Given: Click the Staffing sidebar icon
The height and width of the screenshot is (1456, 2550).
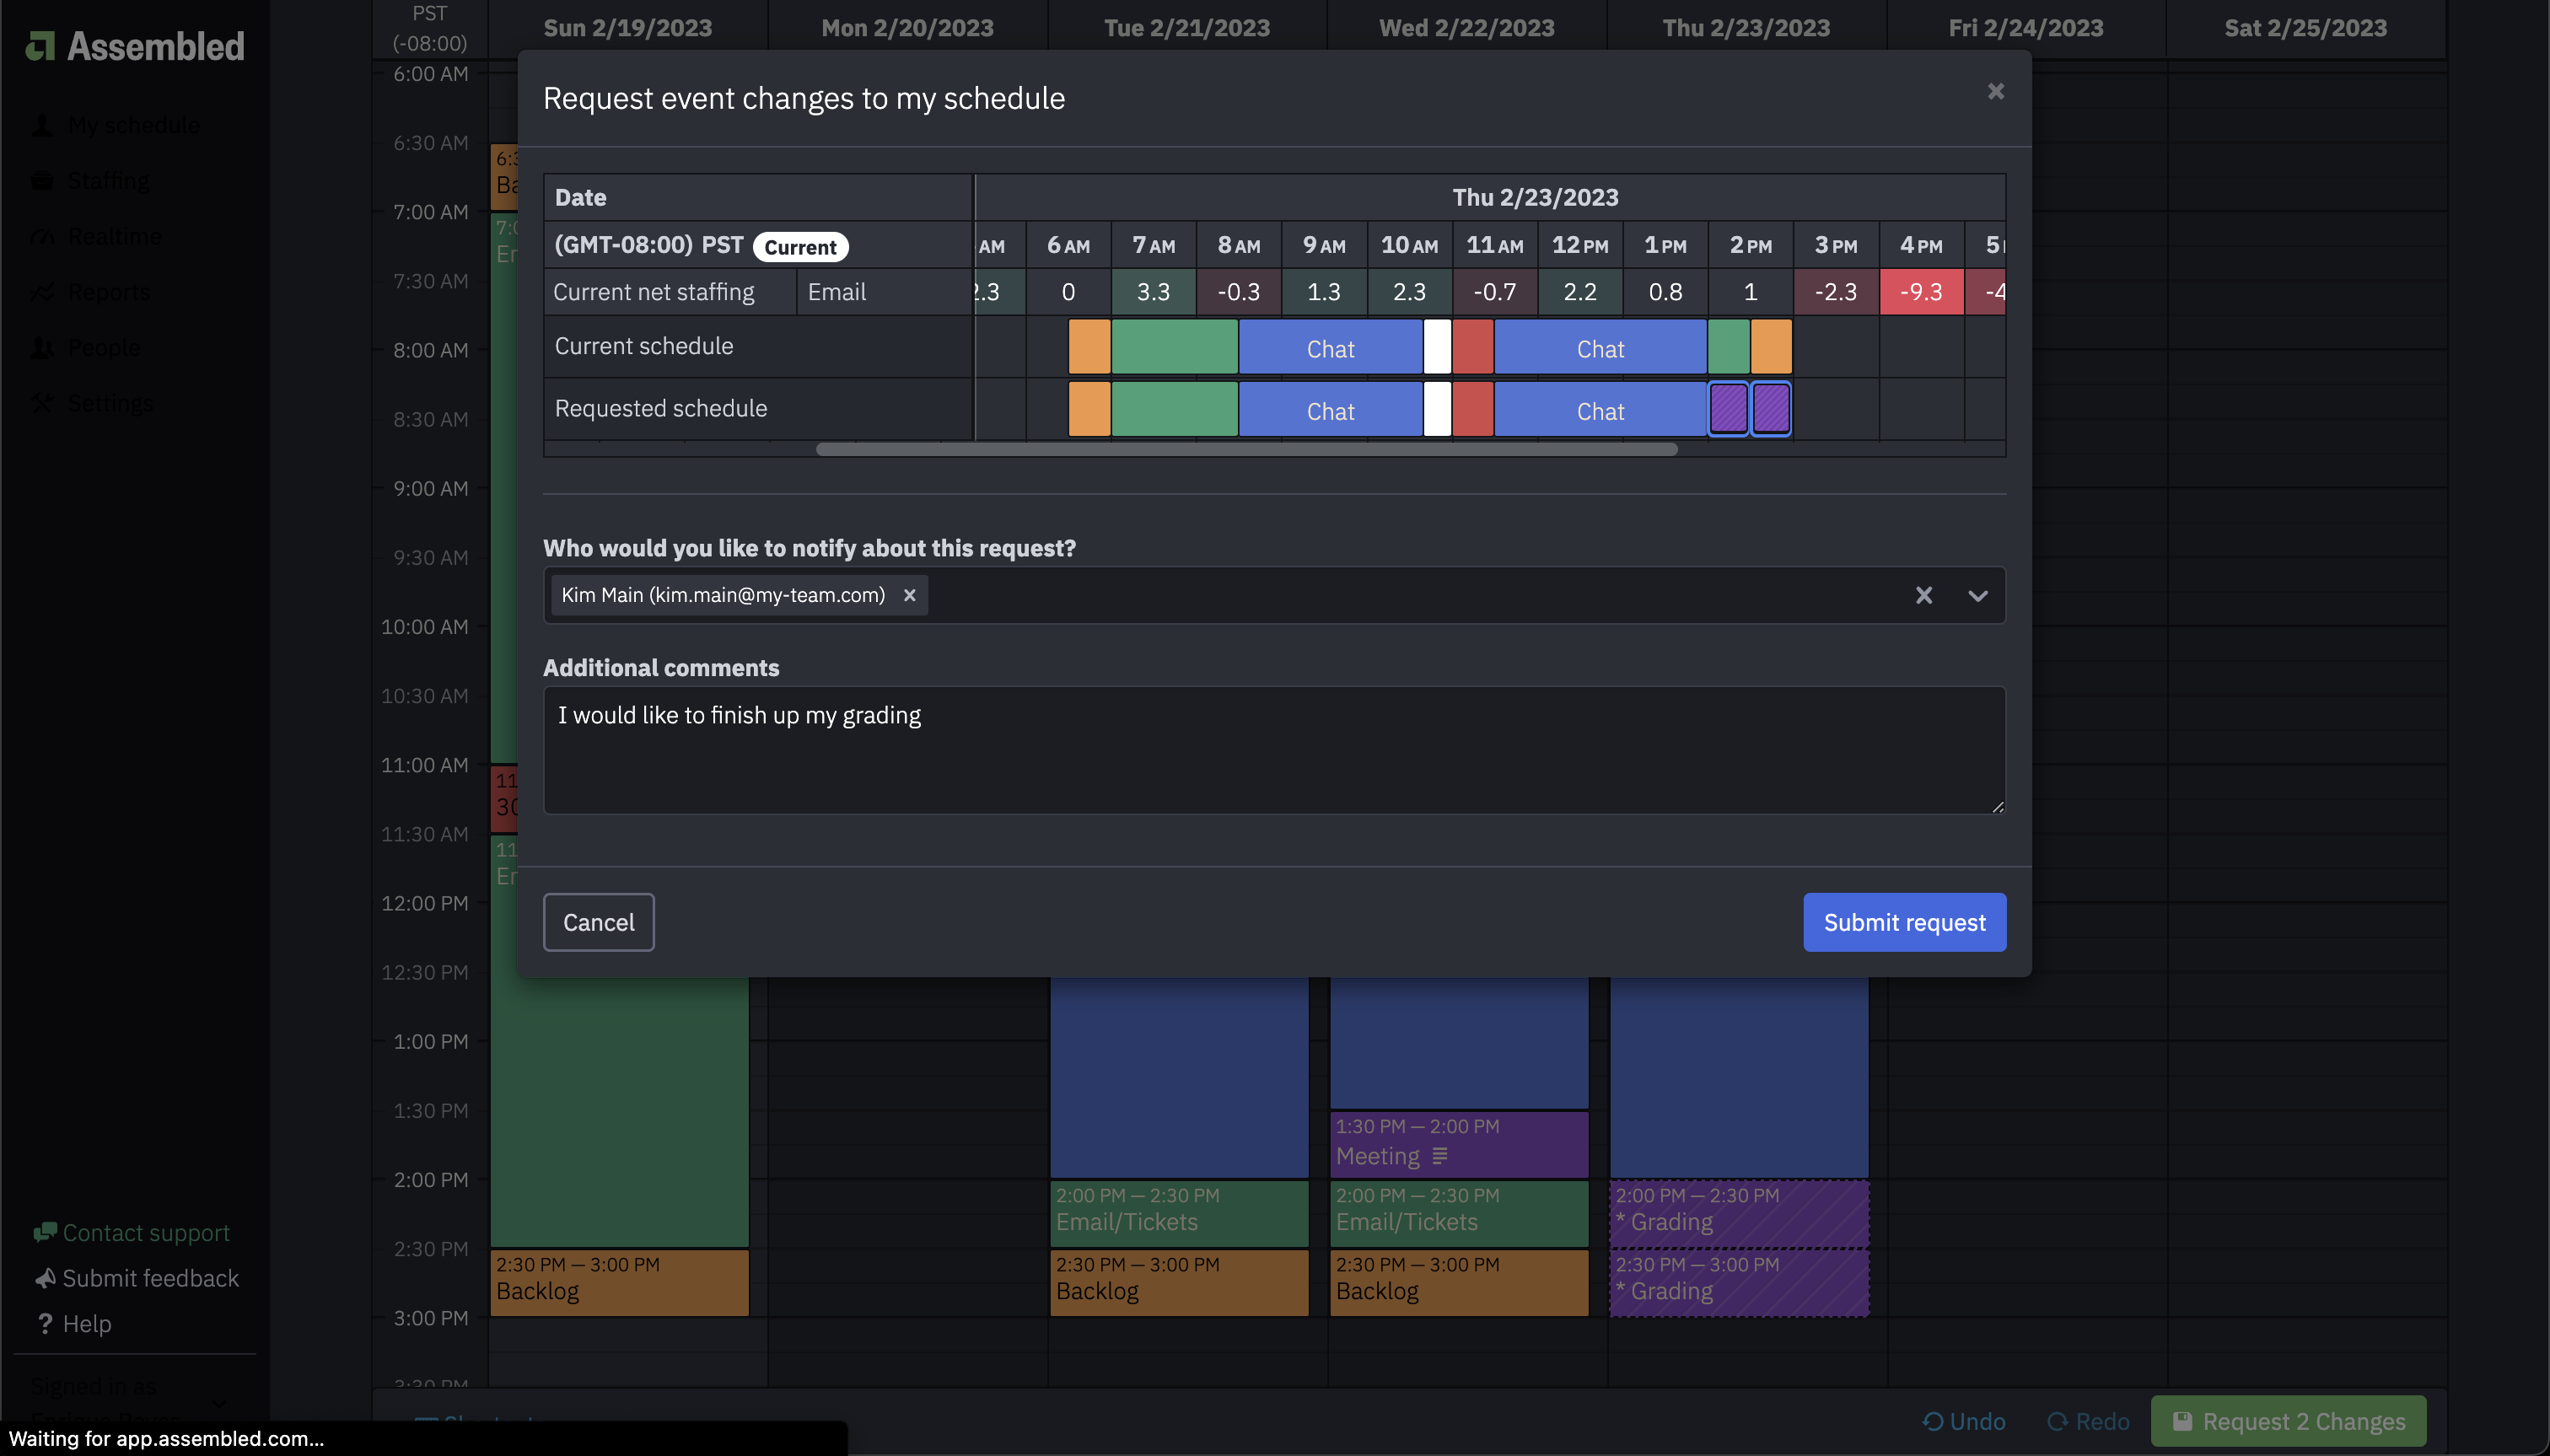Looking at the screenshot, I should pyautogui.click(x=42, y=180).
